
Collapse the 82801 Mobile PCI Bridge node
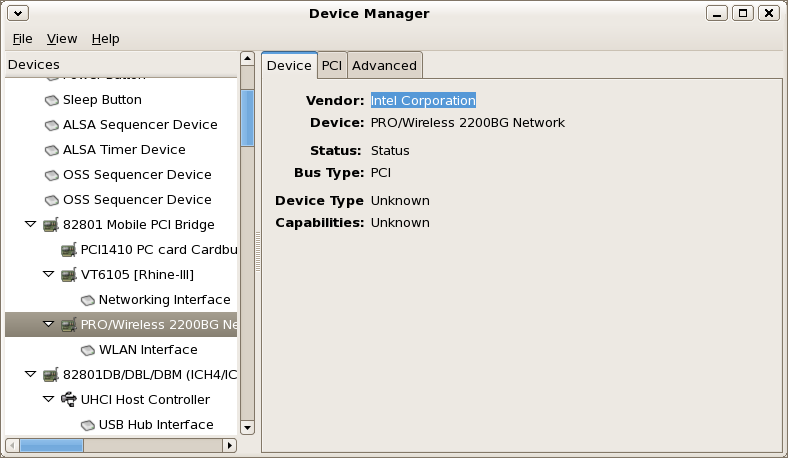coord(31,224)
